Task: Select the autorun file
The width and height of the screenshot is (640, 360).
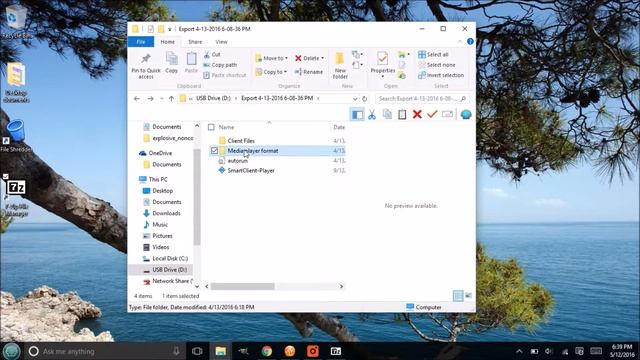Action: 238,160
